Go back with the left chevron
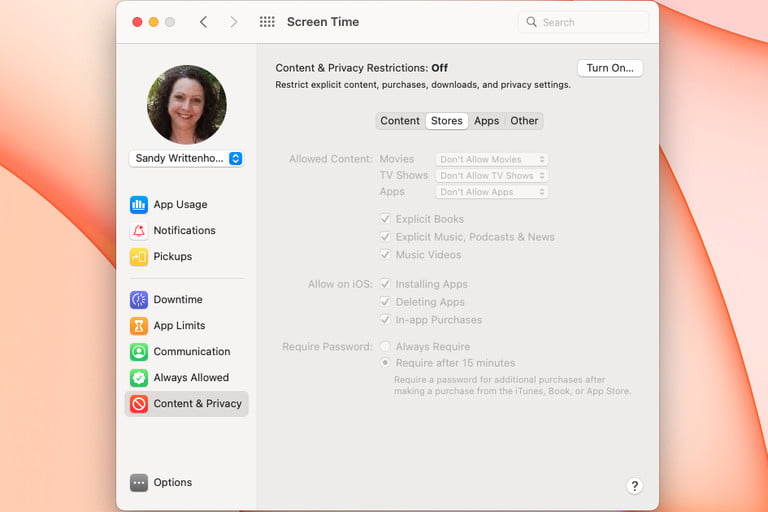Screen dimensions: 768x512 (x=204, y=22)
